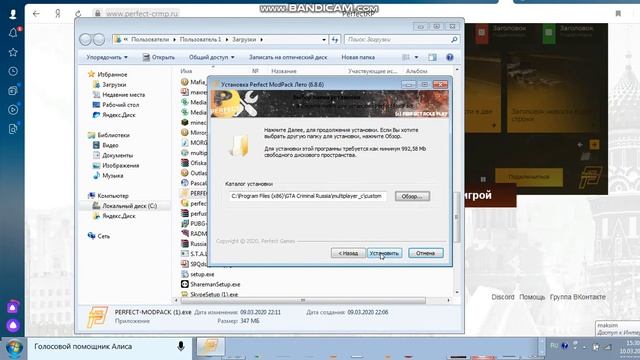Click the Отмена button in installer
The width and height of the screenshot is (640, 360).
pos(425,253)
